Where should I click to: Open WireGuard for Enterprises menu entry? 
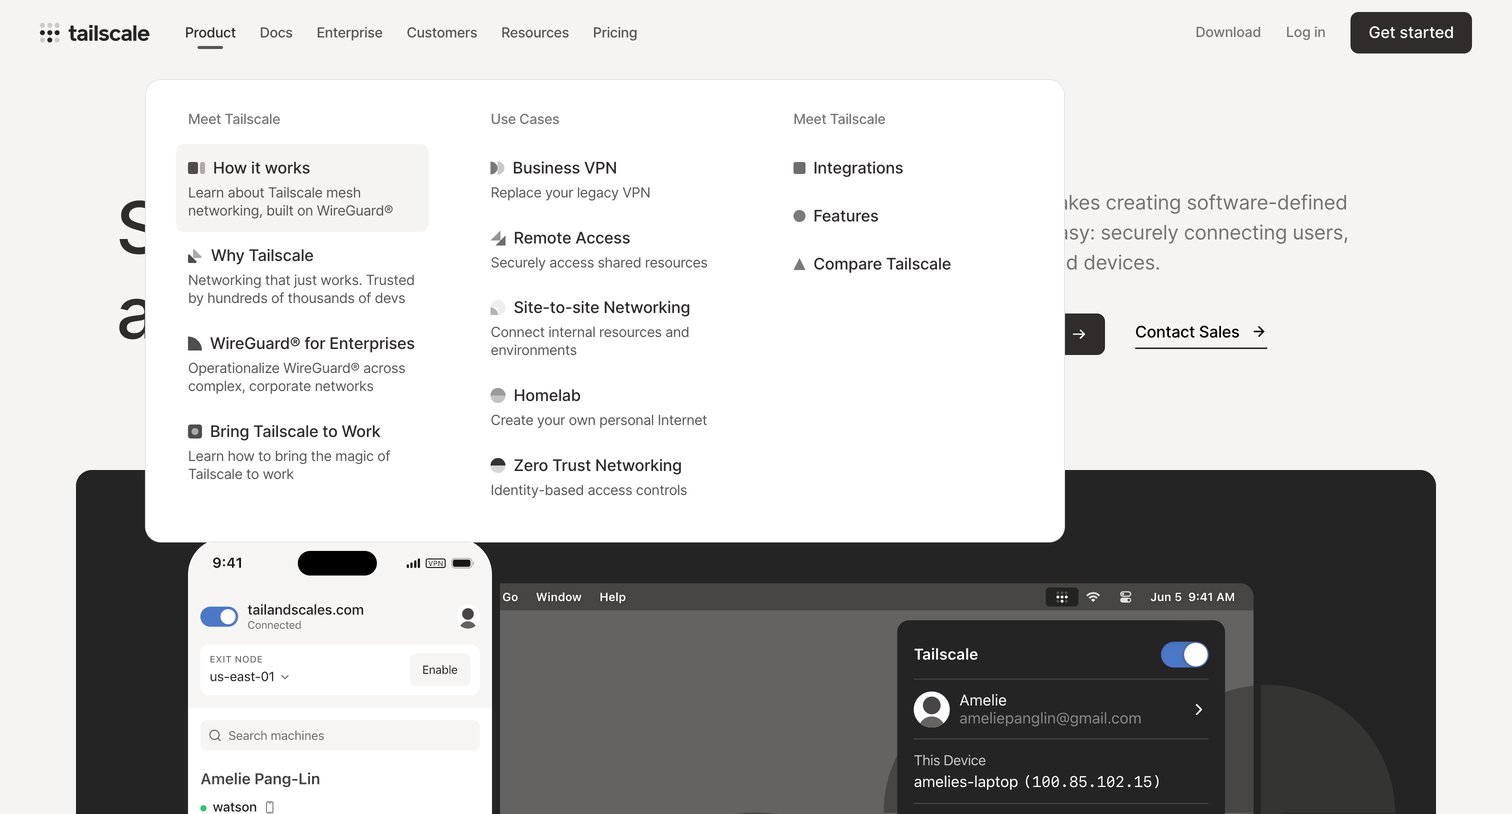[x=302, y=364]
